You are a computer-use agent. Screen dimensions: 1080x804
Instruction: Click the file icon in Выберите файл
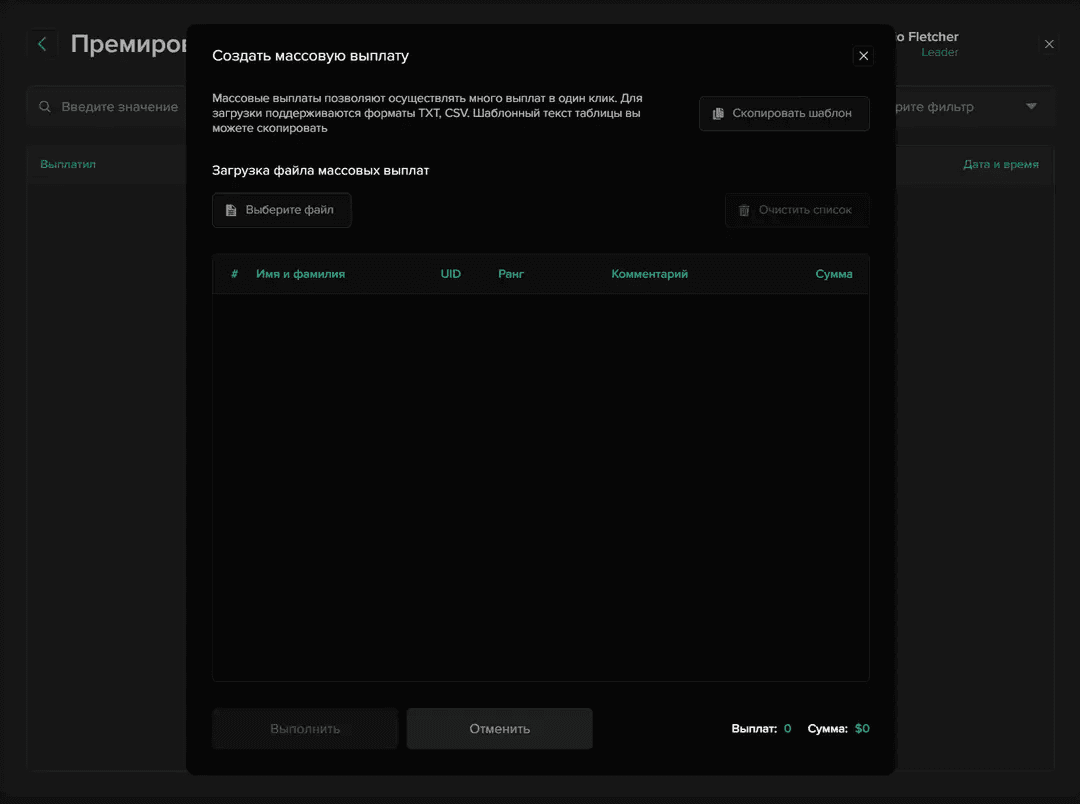click(x=231, y=210)
